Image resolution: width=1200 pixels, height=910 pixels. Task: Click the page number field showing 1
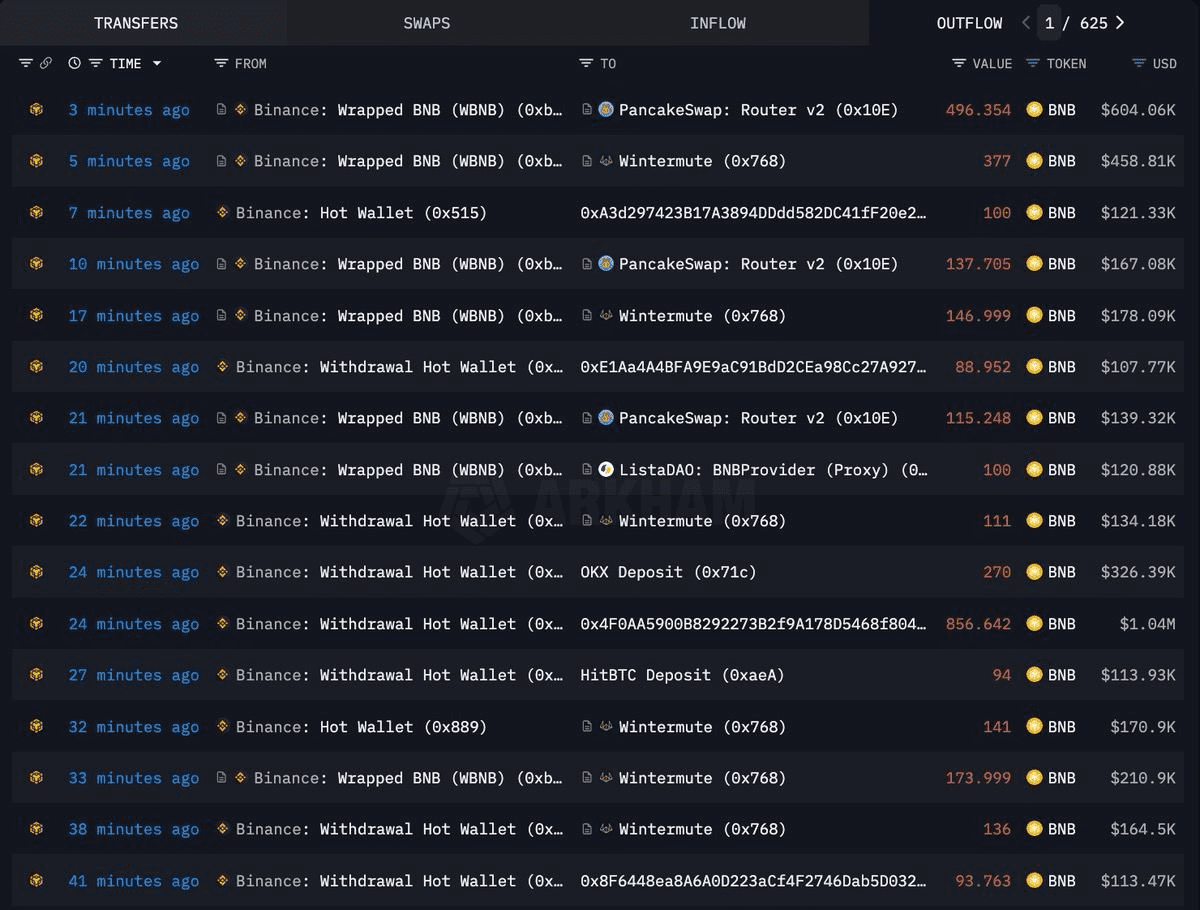point(1049,22)
